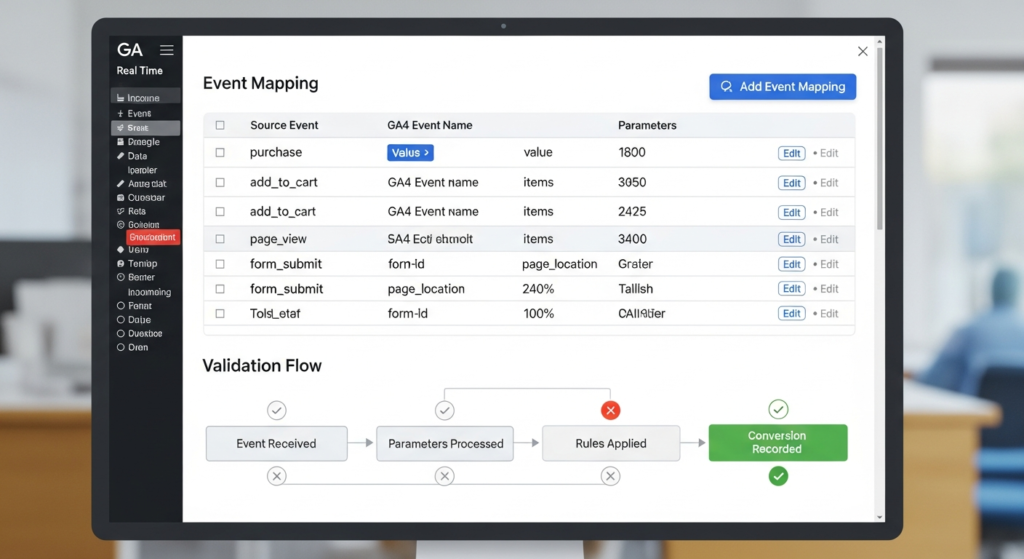Screen dimensions: 1024x559
Task: Click the circular icon beside Goileiat
Action: (x=120, y=225)
